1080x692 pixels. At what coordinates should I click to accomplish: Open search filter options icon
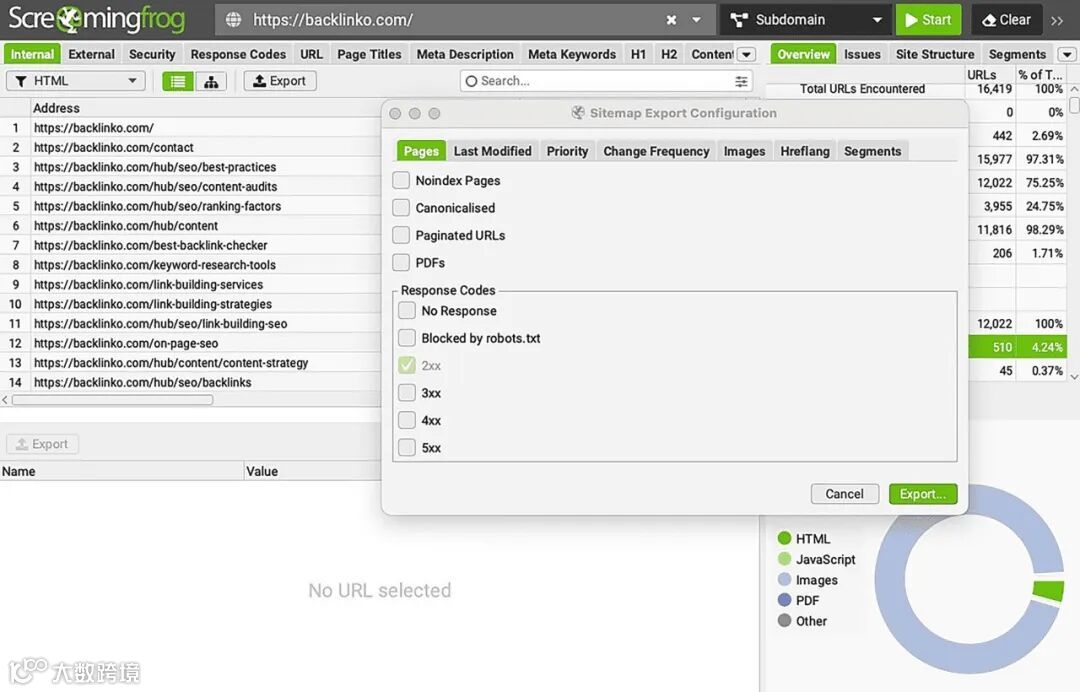[x=741, y=81]
